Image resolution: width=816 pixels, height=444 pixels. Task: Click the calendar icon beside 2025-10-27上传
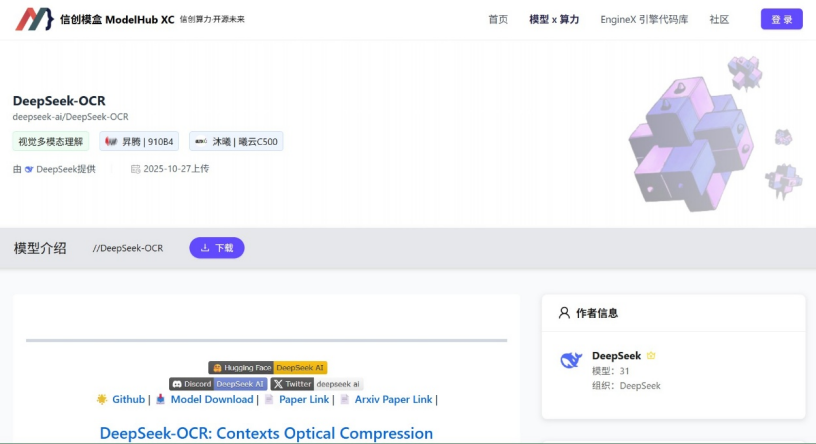pos(135,169)
